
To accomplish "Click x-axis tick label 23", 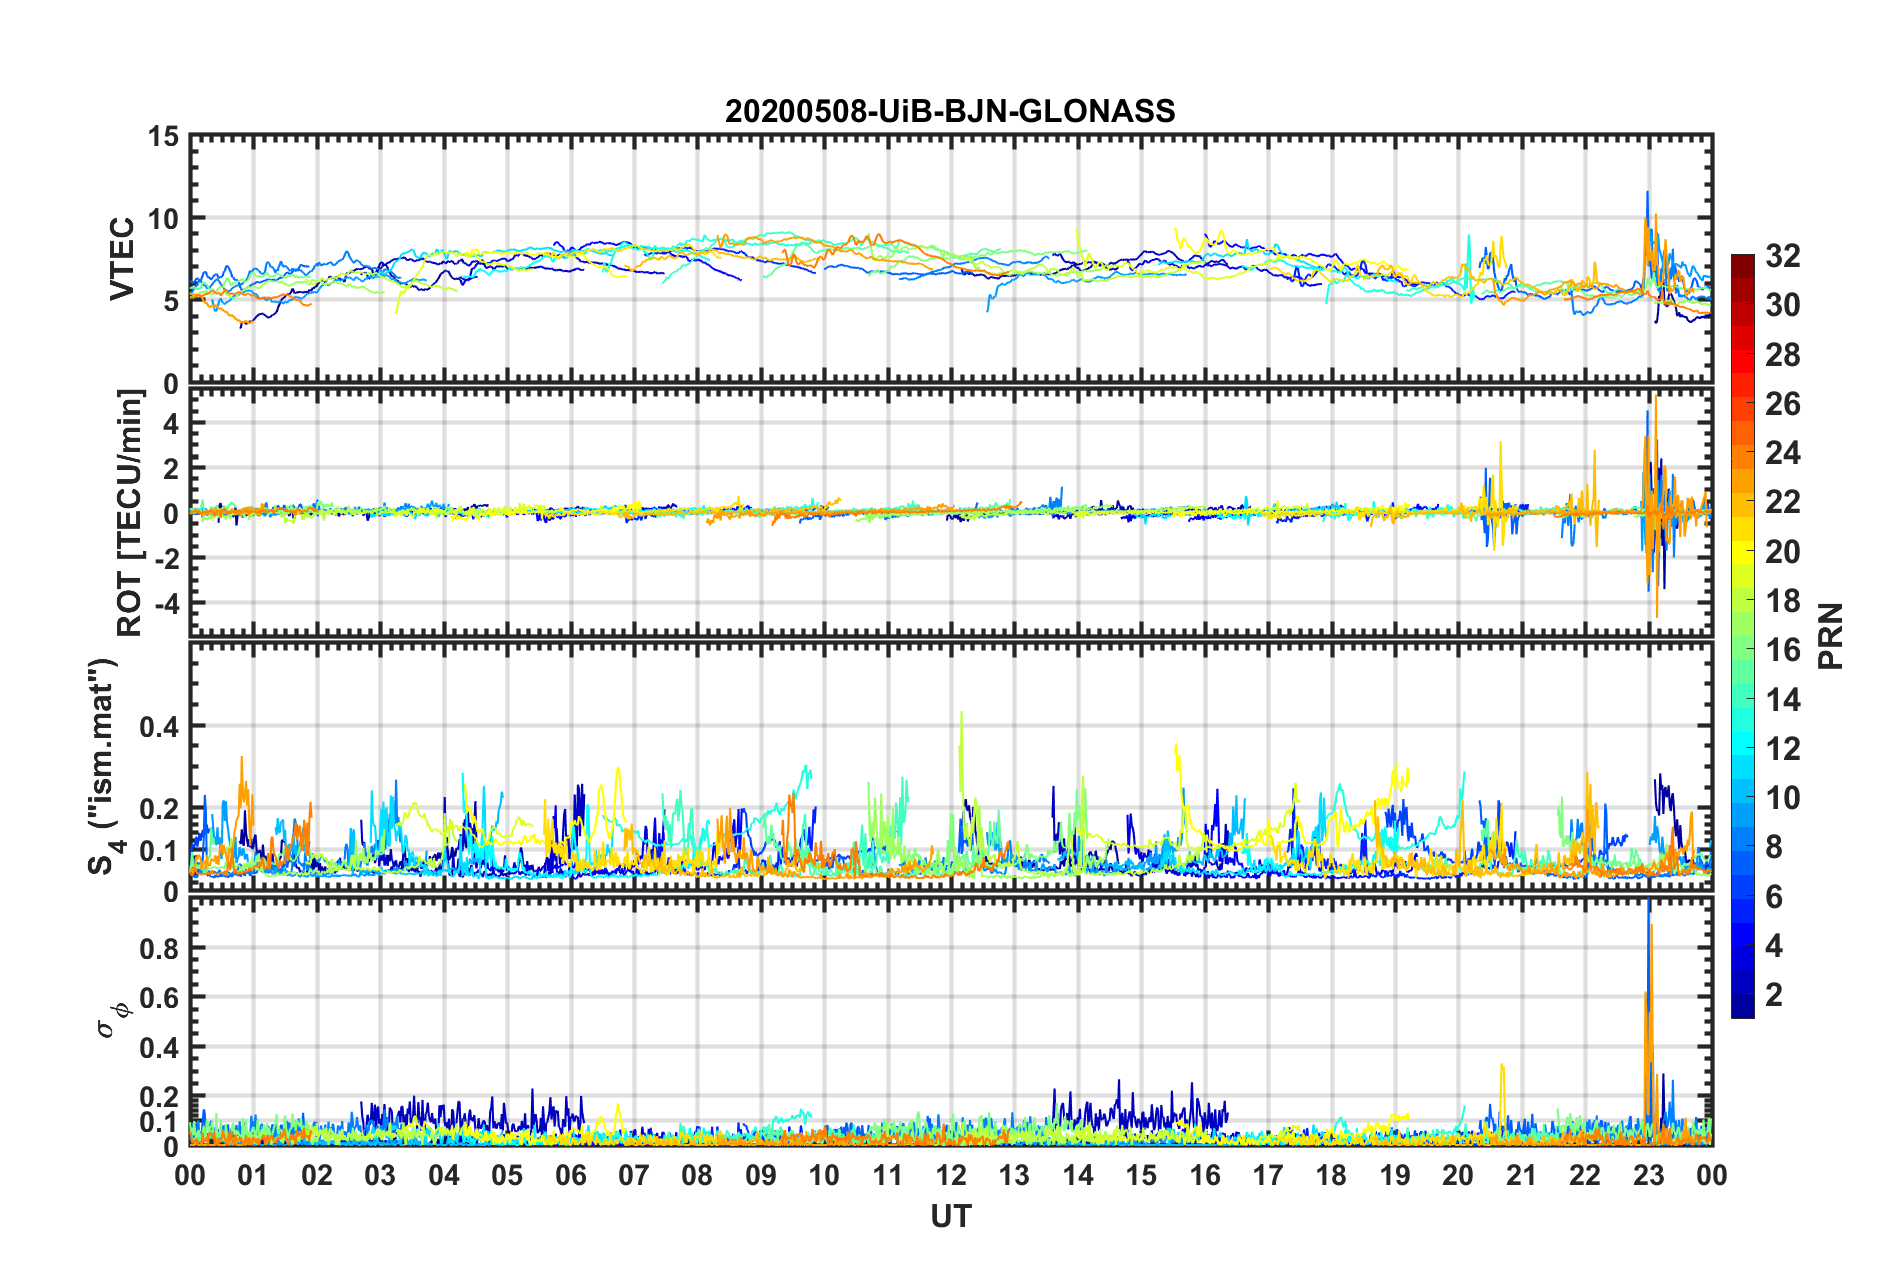I will 1648,1175.
